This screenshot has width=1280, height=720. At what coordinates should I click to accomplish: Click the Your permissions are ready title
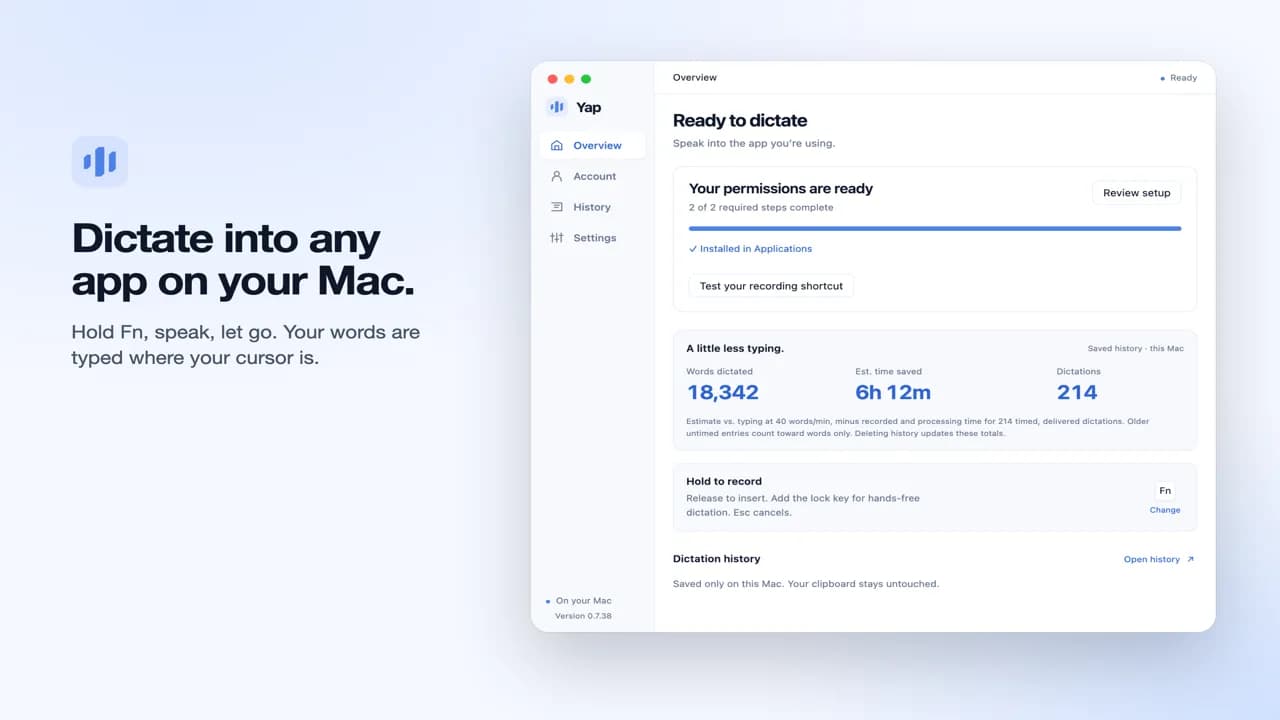click(x=781, y=188)
